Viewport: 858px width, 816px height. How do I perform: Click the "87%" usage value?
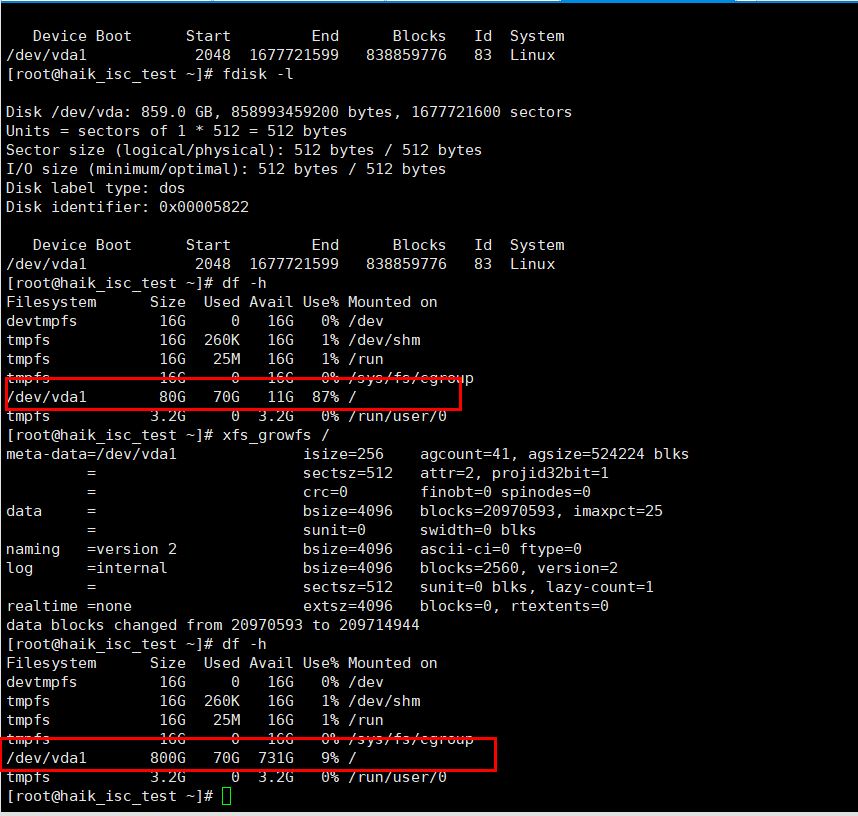325,397
